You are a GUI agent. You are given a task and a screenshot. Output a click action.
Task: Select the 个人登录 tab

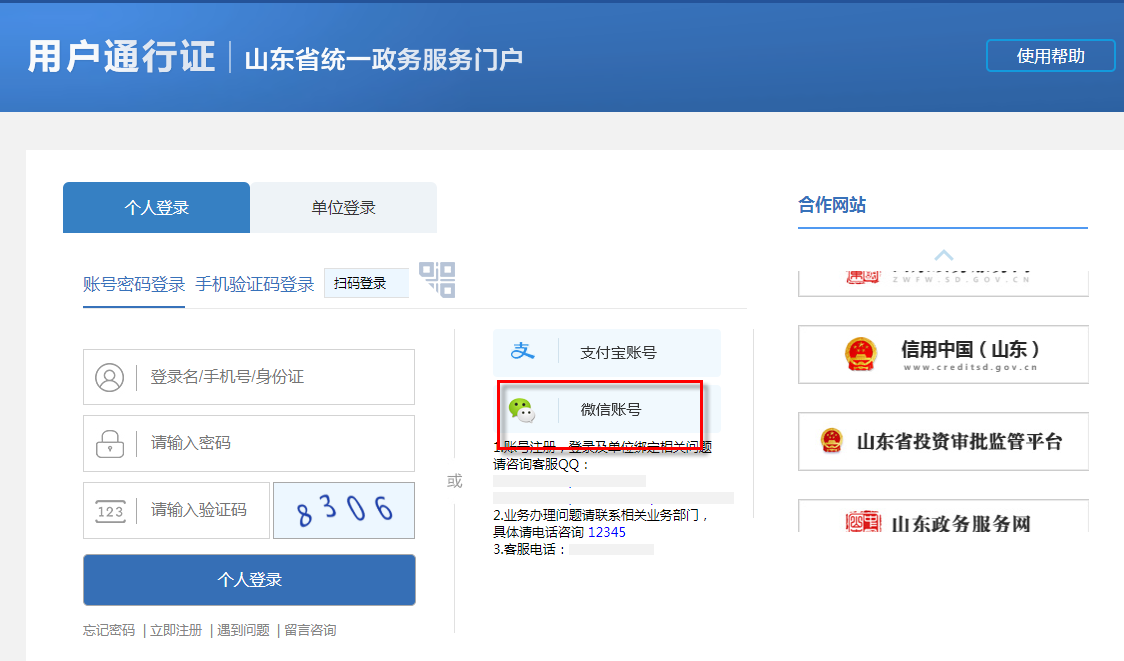tap(156, 208)
